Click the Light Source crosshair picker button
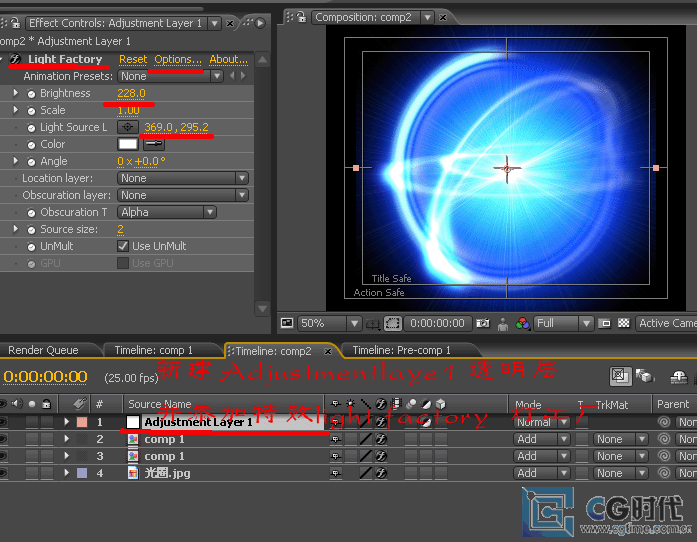 click(127, 127)
